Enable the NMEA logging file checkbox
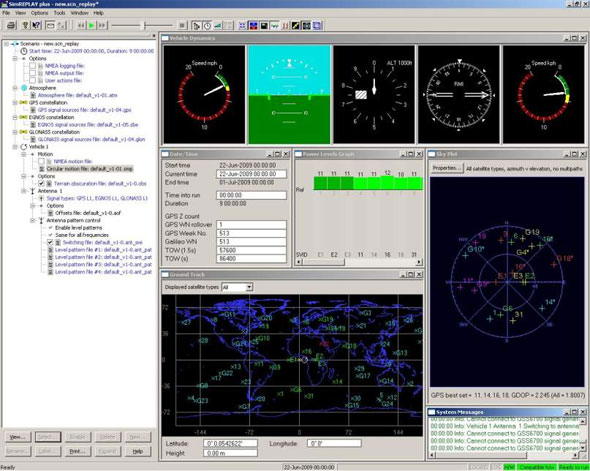Image resolution: width=590 pixels, height=471 pixels. 32,65
